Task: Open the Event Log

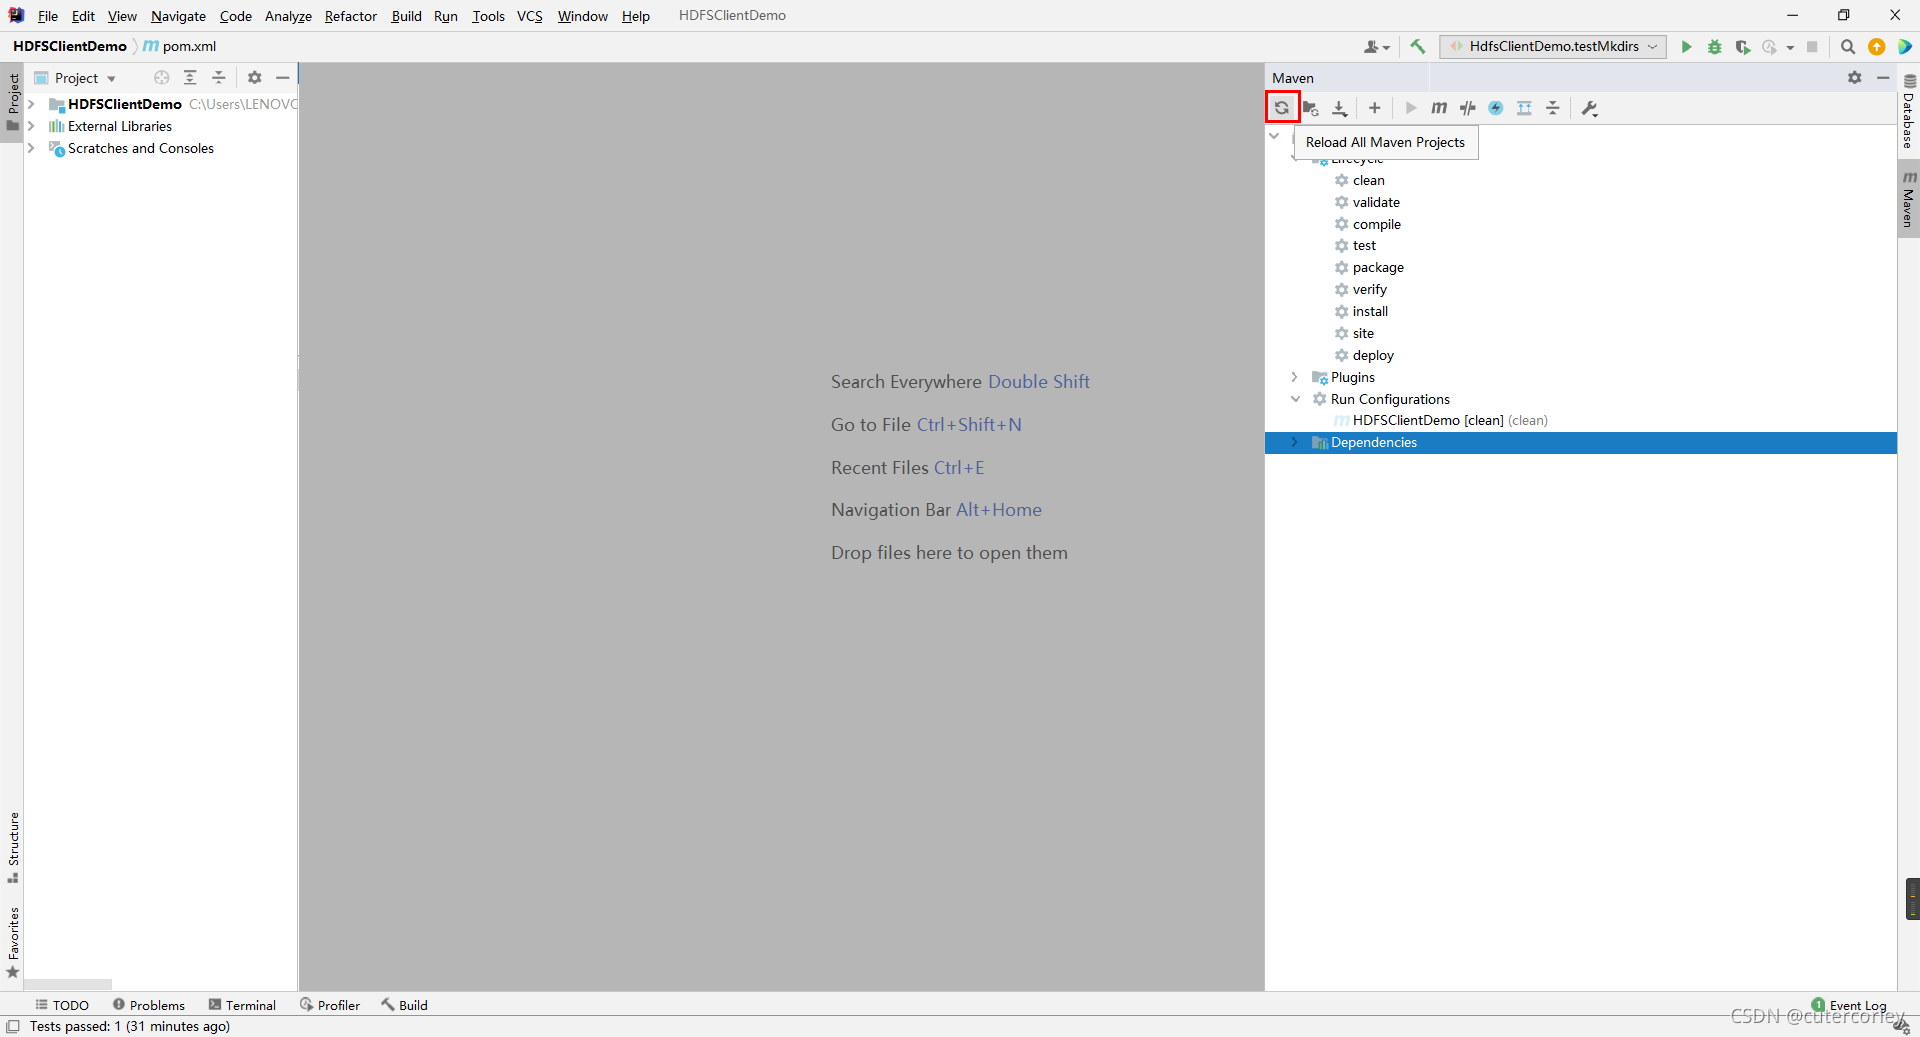Action: pos(1849,1005)
